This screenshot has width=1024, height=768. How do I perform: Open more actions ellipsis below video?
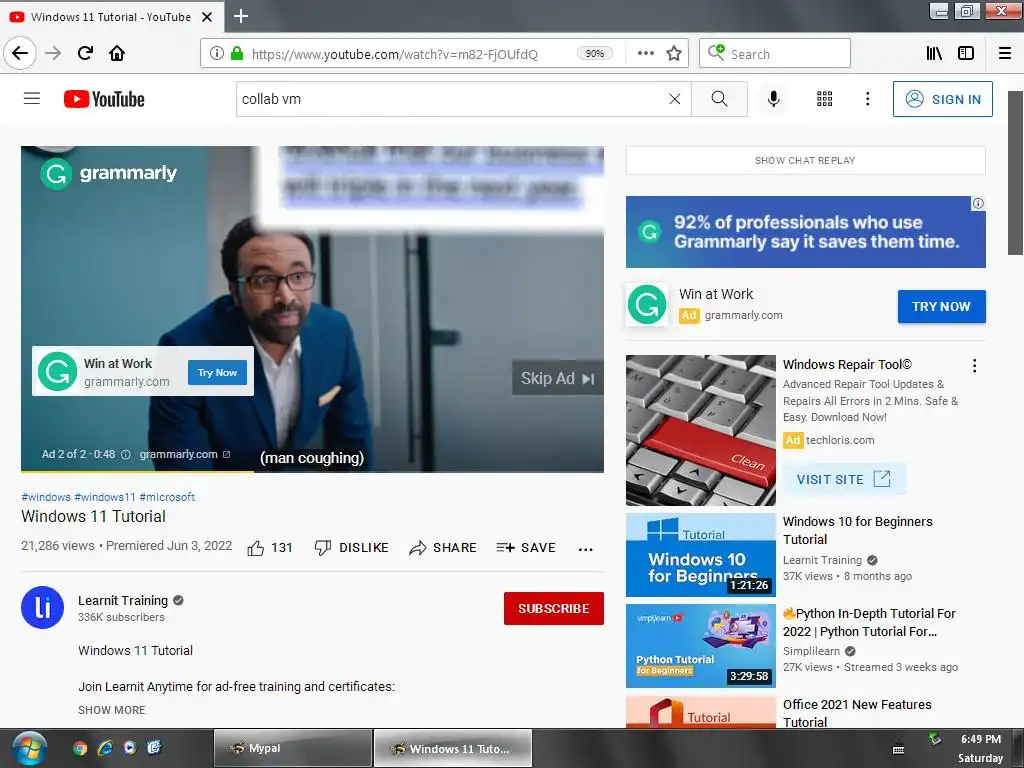pyautogui.click(x=586, y=549)
